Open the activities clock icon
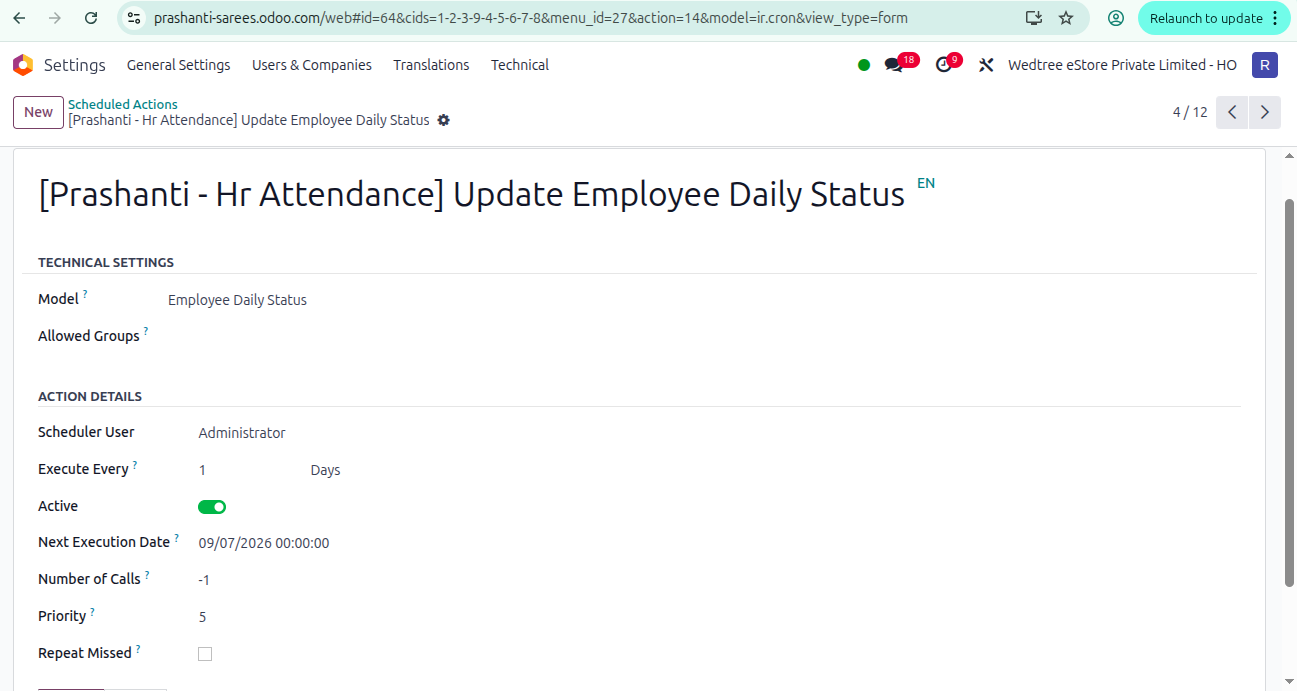 [x=944, y=65]
